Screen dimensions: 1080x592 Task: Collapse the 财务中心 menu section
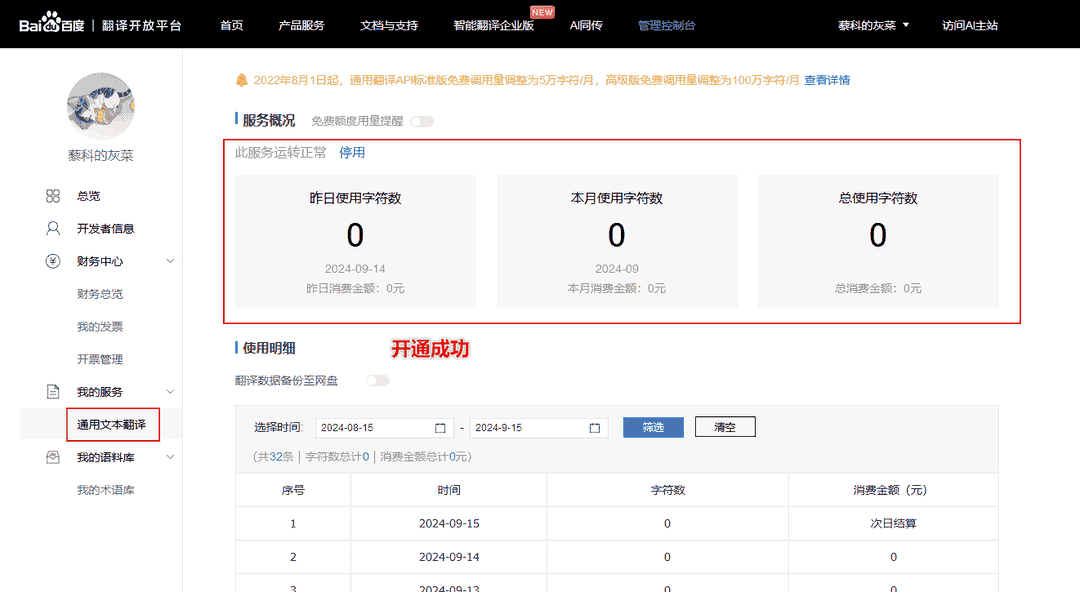pos(170,260)
